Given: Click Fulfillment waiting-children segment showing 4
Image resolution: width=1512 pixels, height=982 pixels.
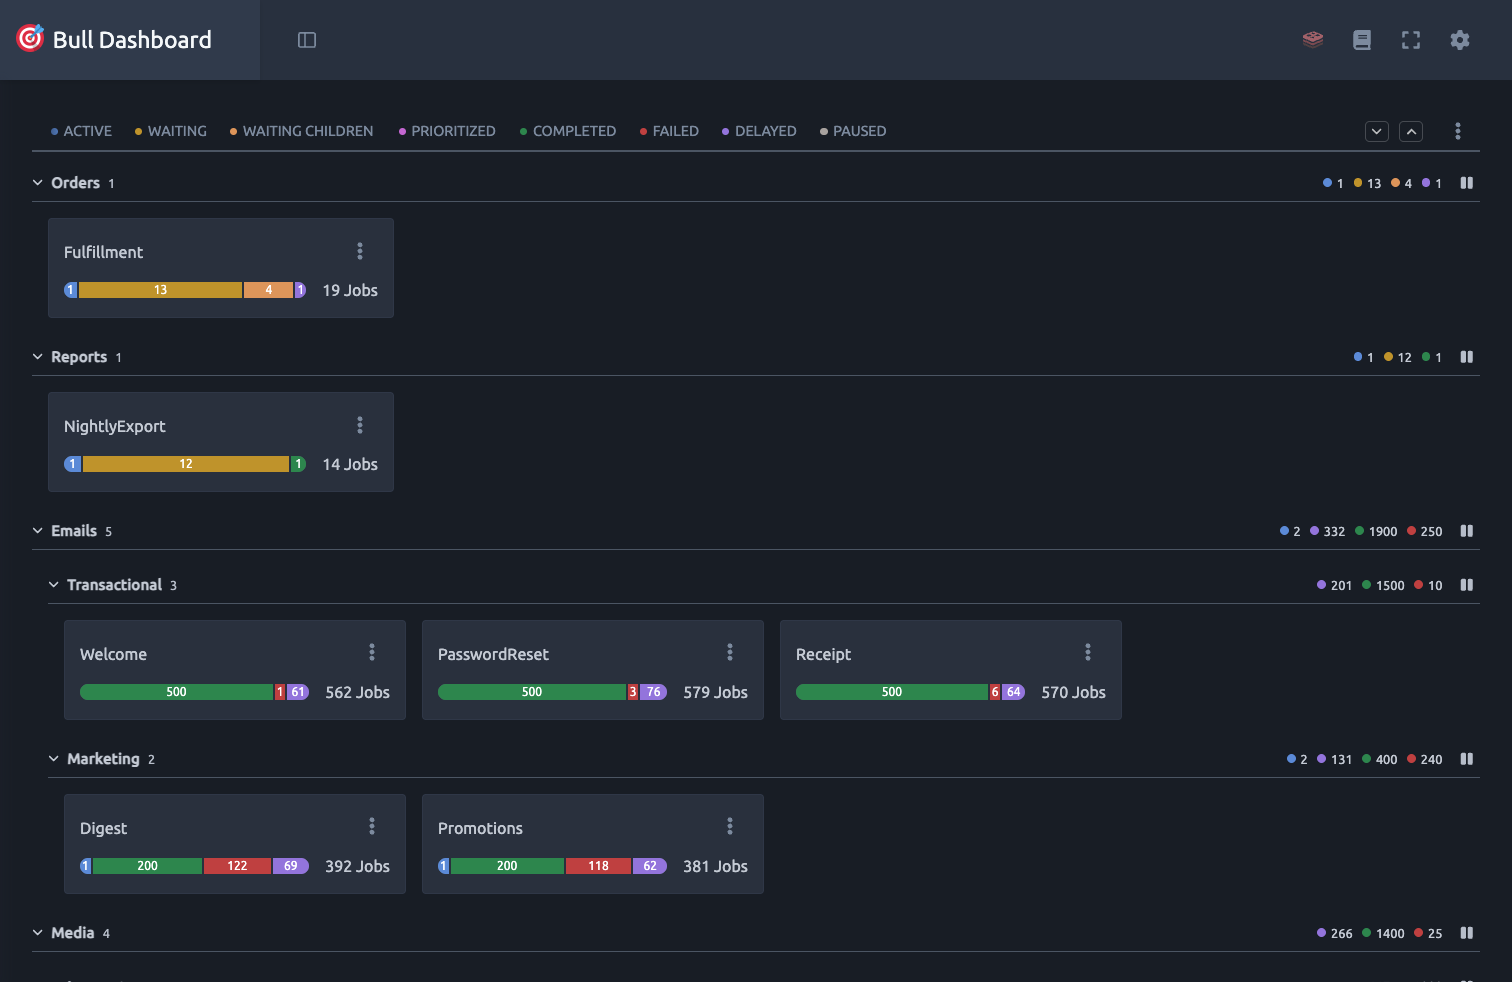Looking at the screenshot, I should click(268, 290).
